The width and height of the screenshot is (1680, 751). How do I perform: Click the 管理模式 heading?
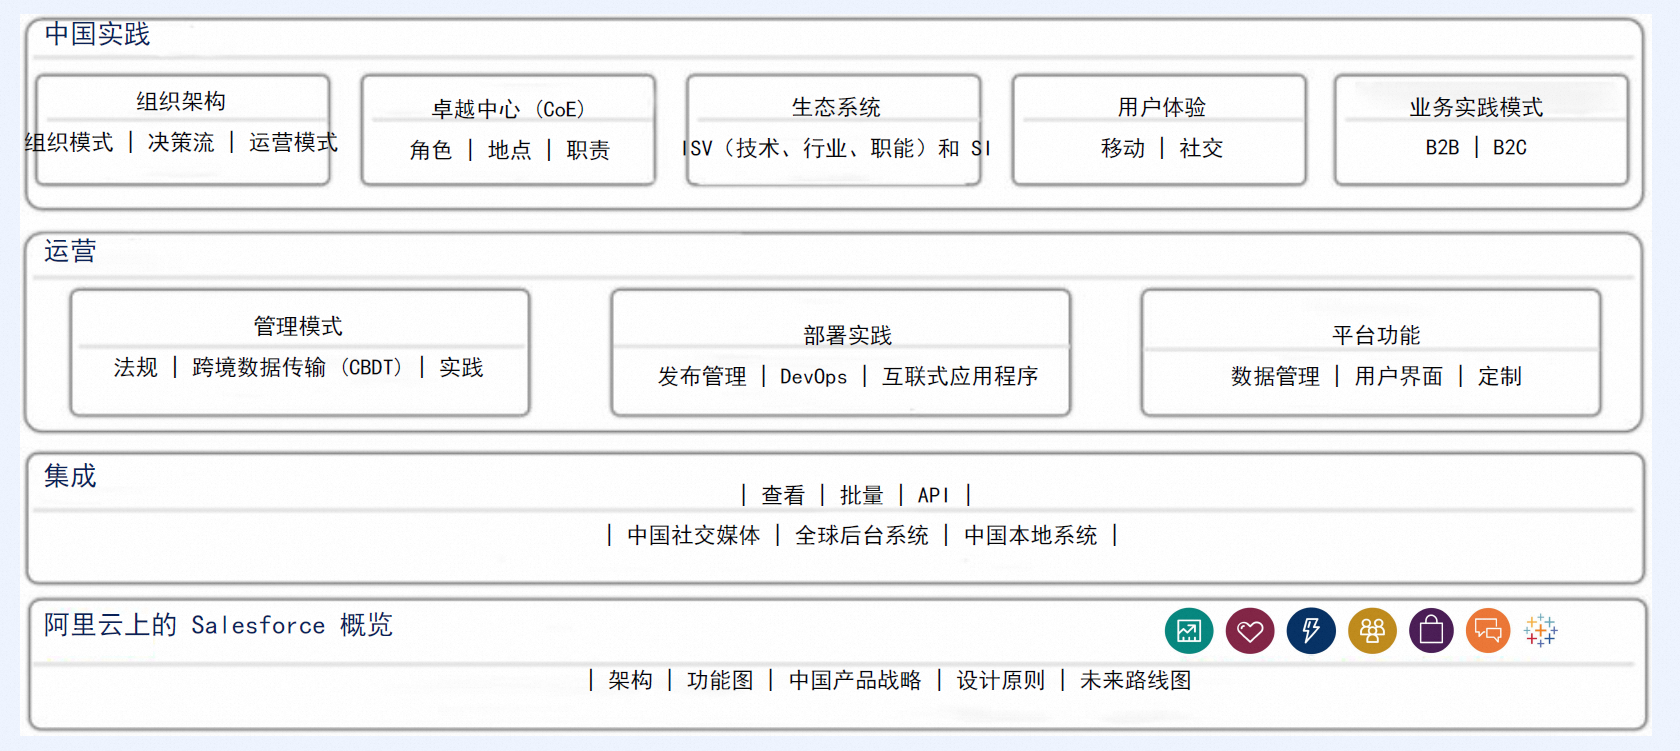click(x=298, y=326)
